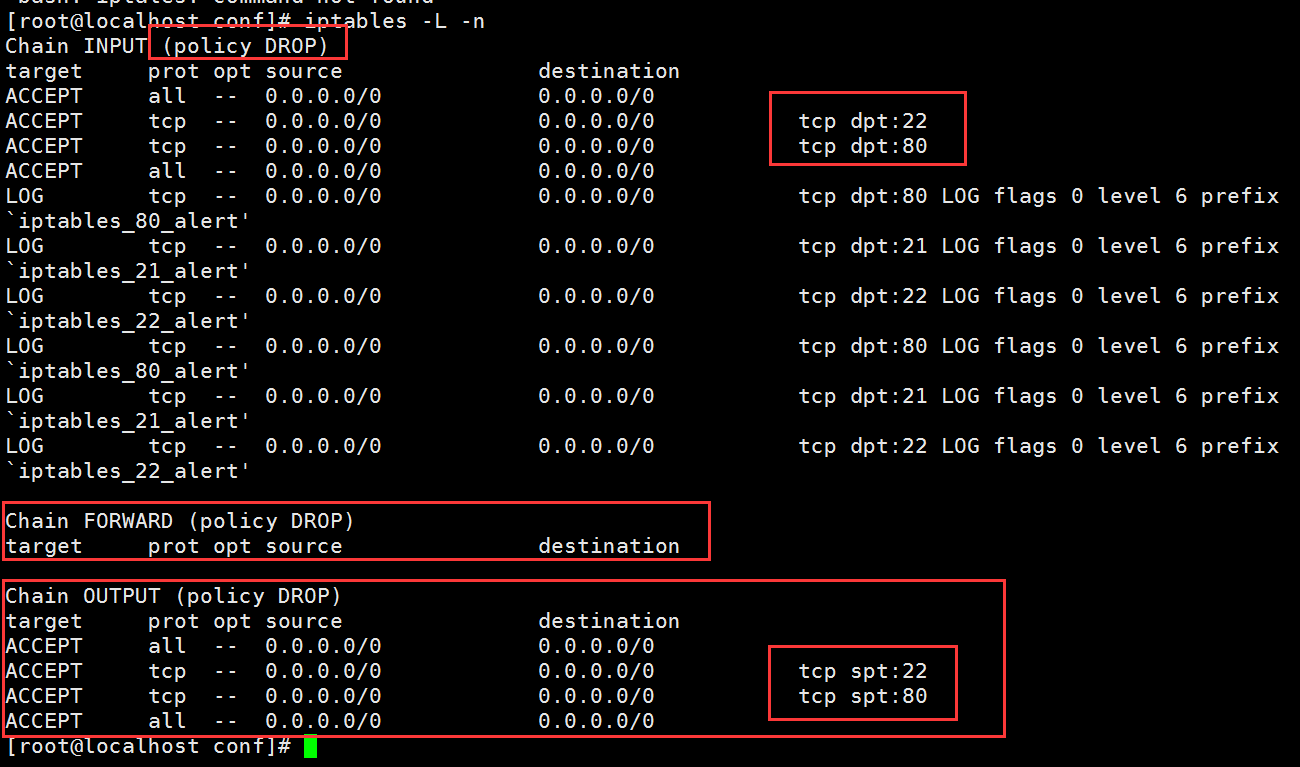Click '(policy DROP)' on the INPUT chain line

[x=250, y=46]
